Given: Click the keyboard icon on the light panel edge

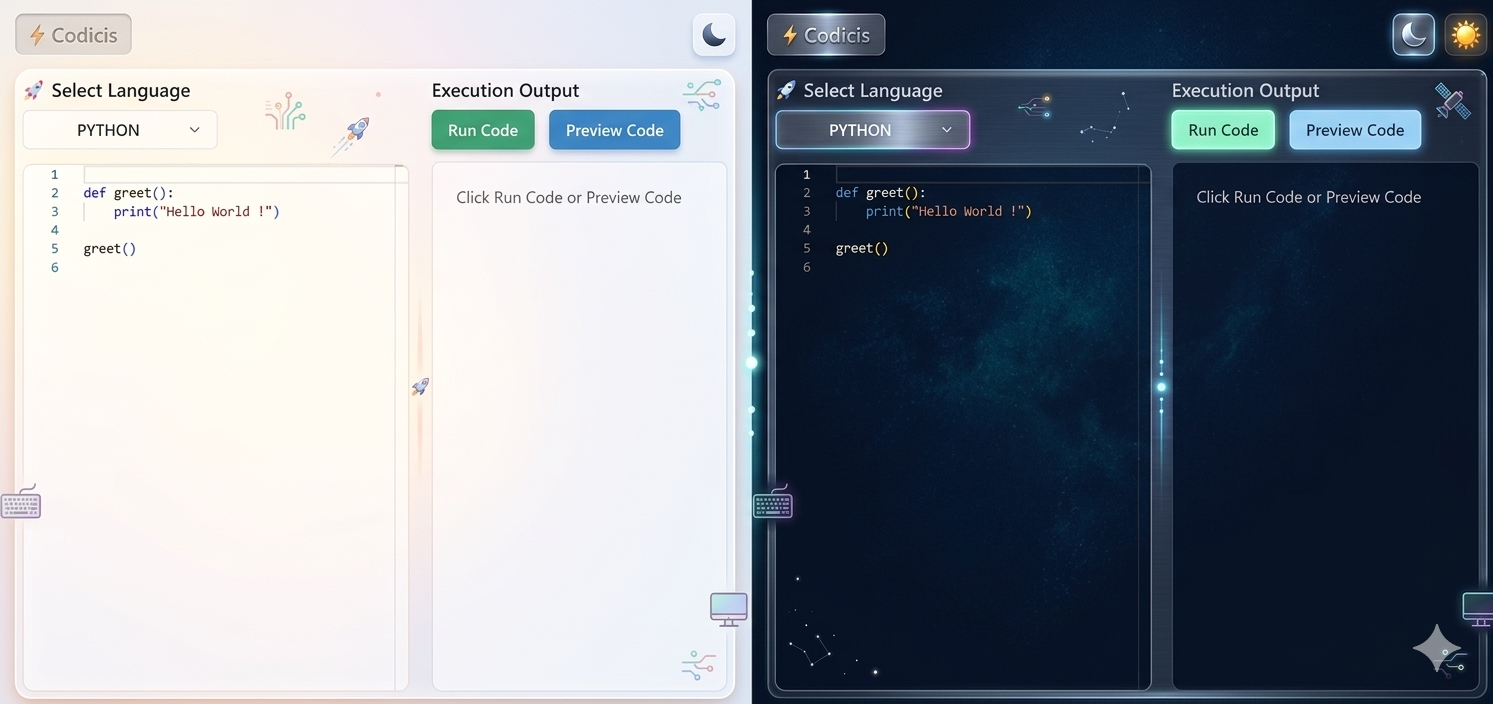Looking at the screenshot, I should coord(21,503).
